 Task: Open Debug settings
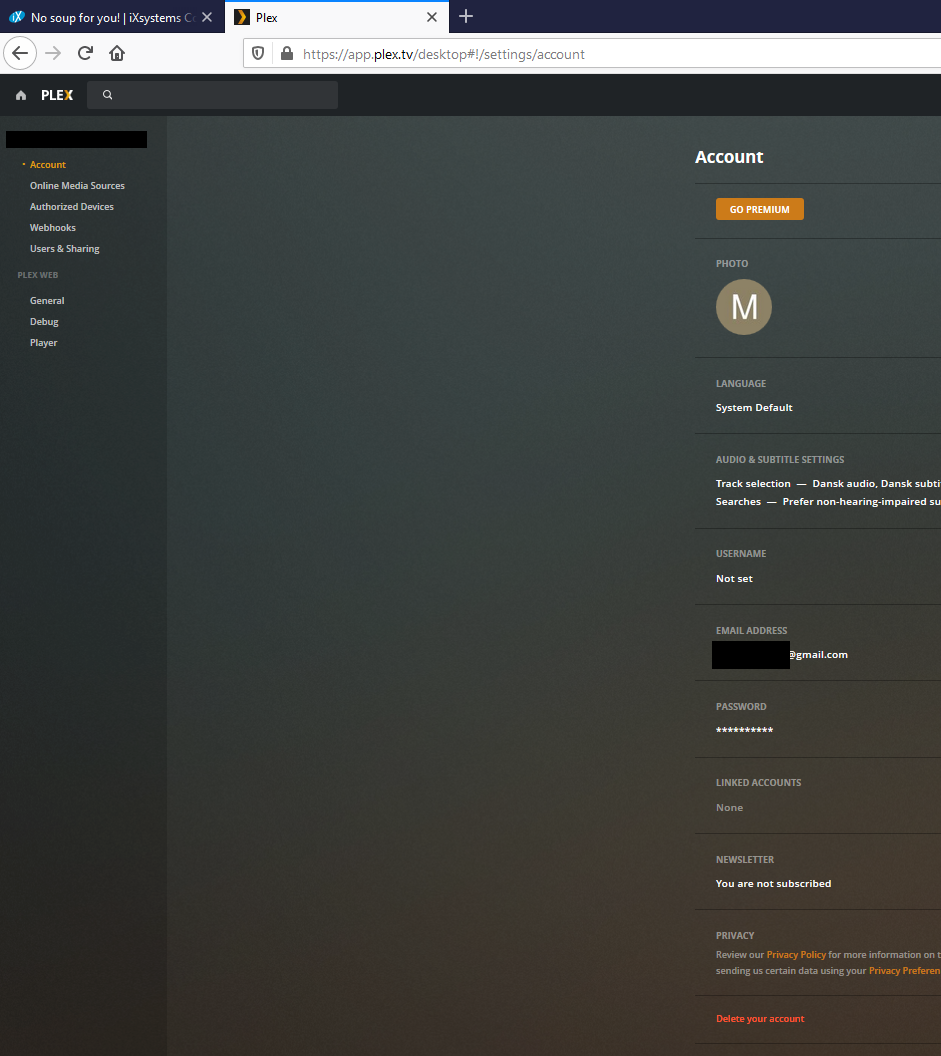point(44,321)
